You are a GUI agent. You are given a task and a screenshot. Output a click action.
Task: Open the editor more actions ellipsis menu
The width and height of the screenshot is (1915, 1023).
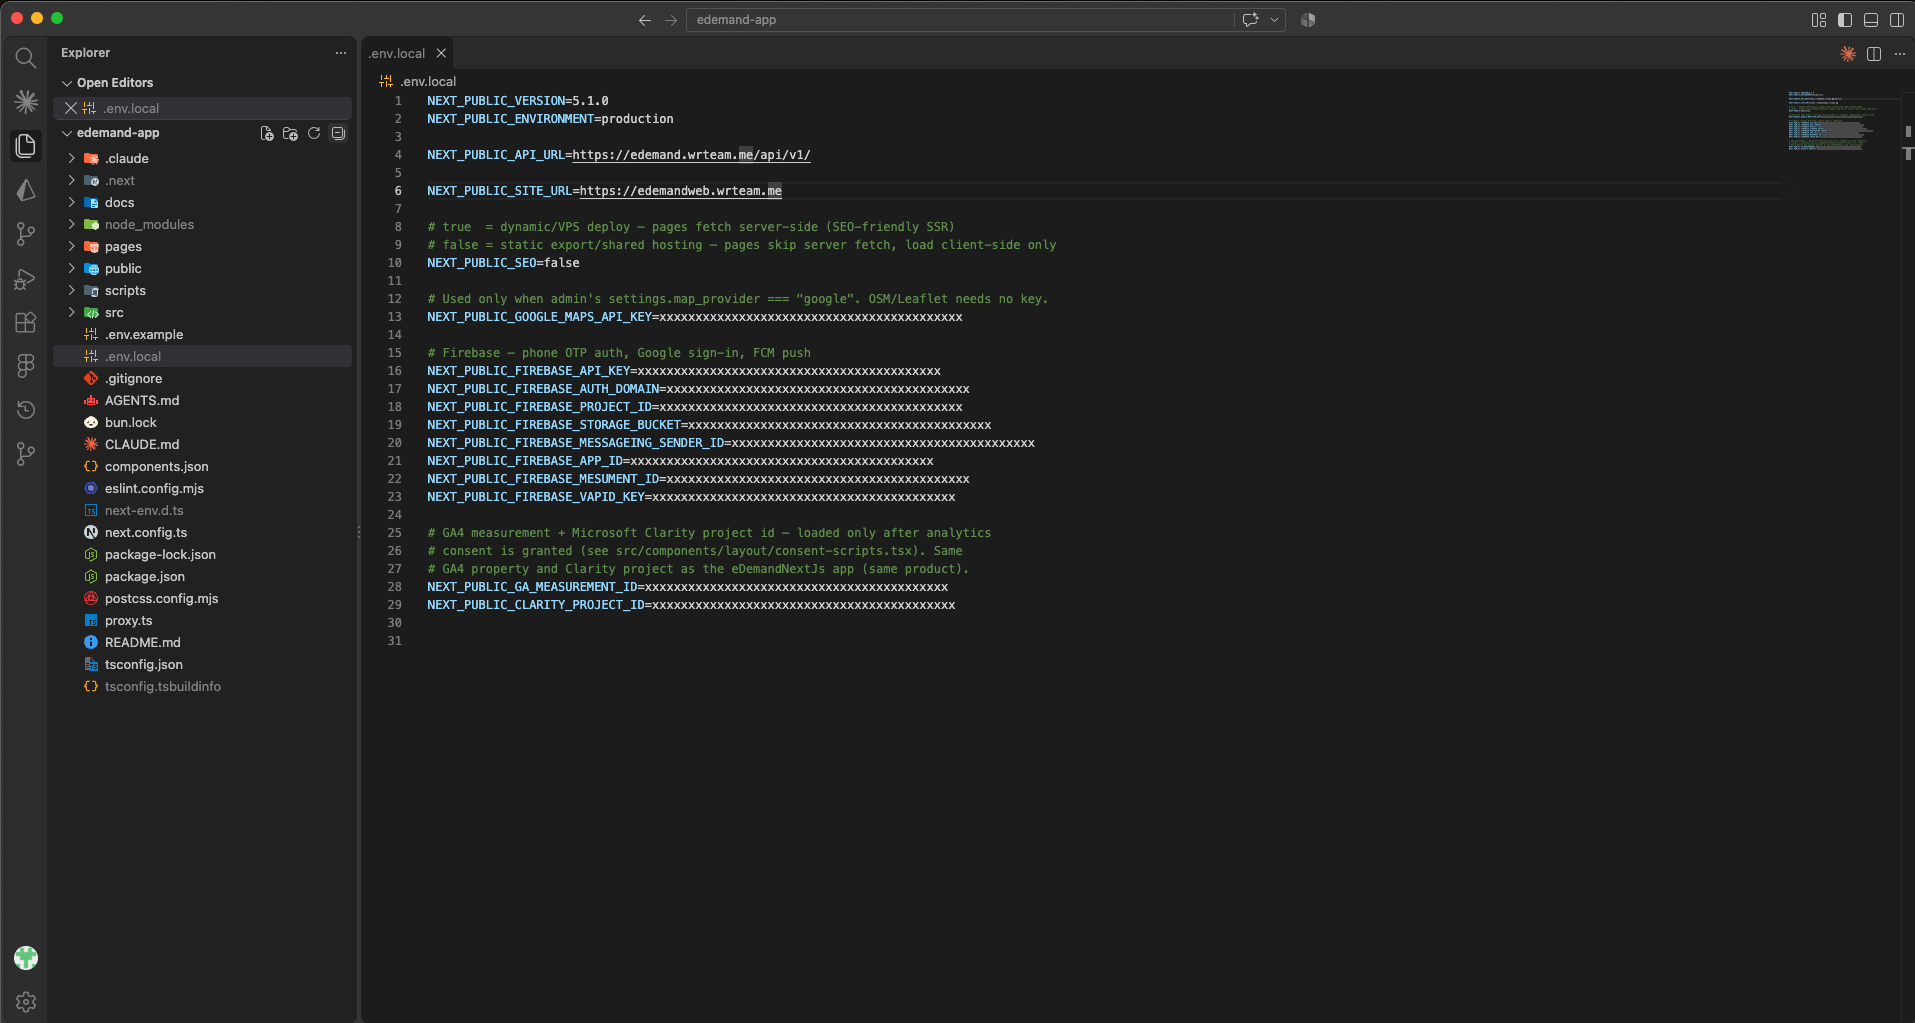click(1900, 54)
